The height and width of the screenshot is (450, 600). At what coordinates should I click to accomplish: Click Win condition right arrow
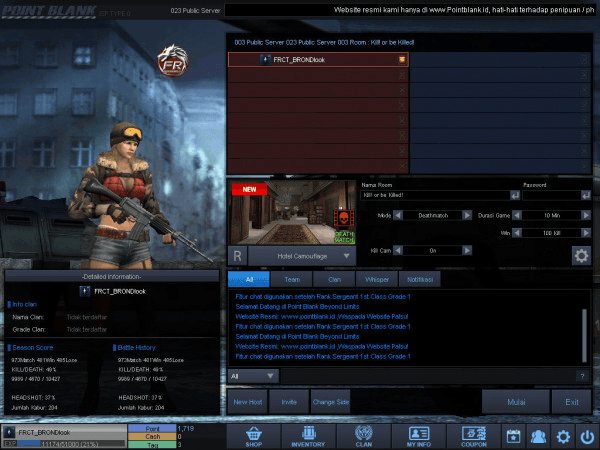coord(586,233)
